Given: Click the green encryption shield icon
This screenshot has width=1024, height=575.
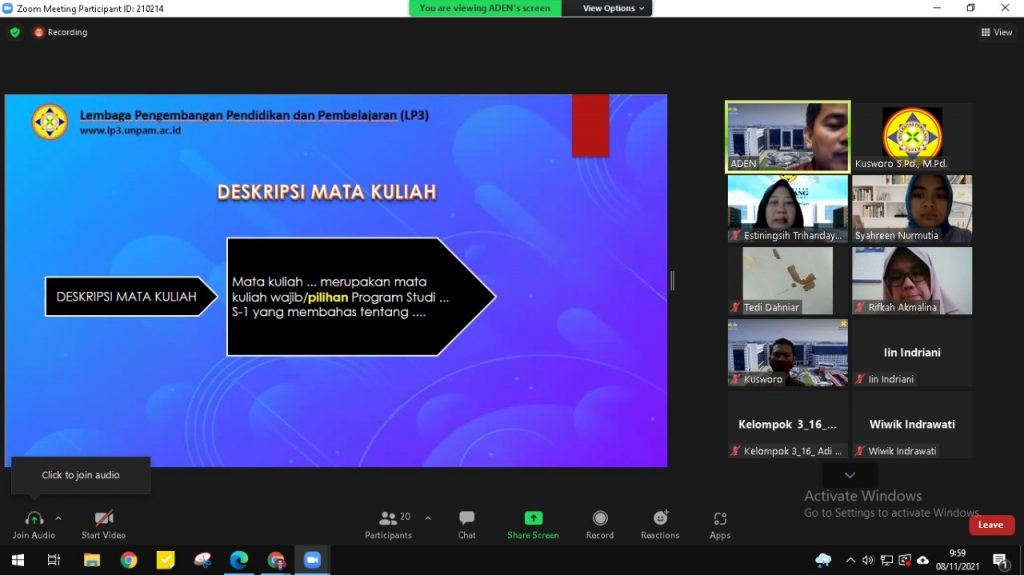Looking at the screenshot, I should 15,32.
